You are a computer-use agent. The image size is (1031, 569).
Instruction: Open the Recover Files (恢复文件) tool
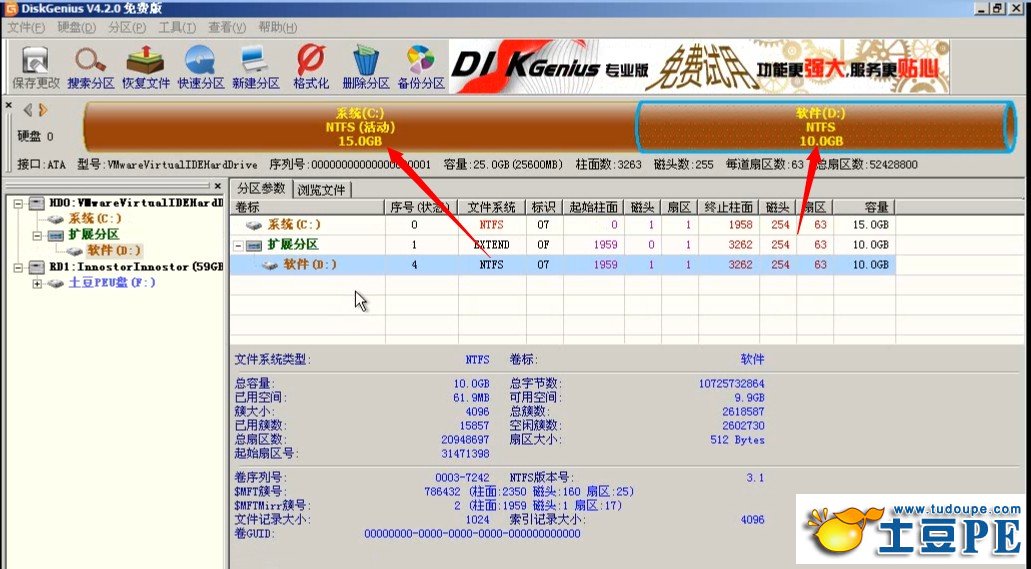click(x=146, y=67)
